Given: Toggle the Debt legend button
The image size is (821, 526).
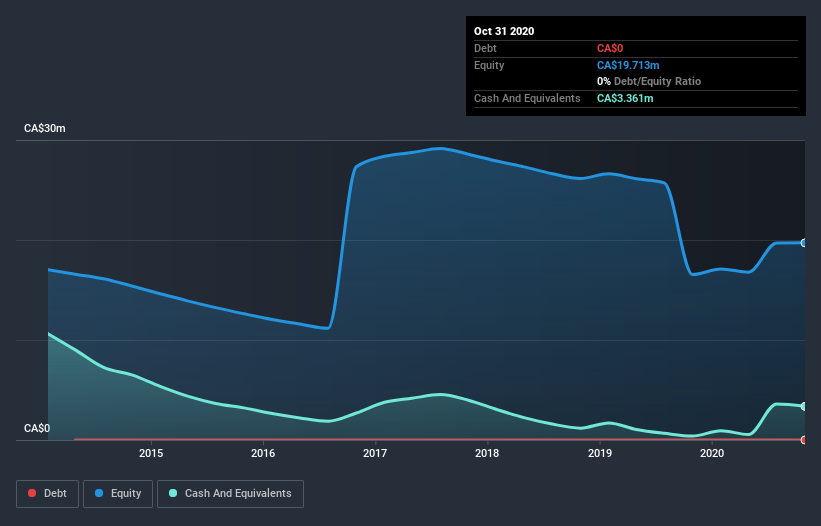Looking at the screenshot, I should tap(47, 494).
